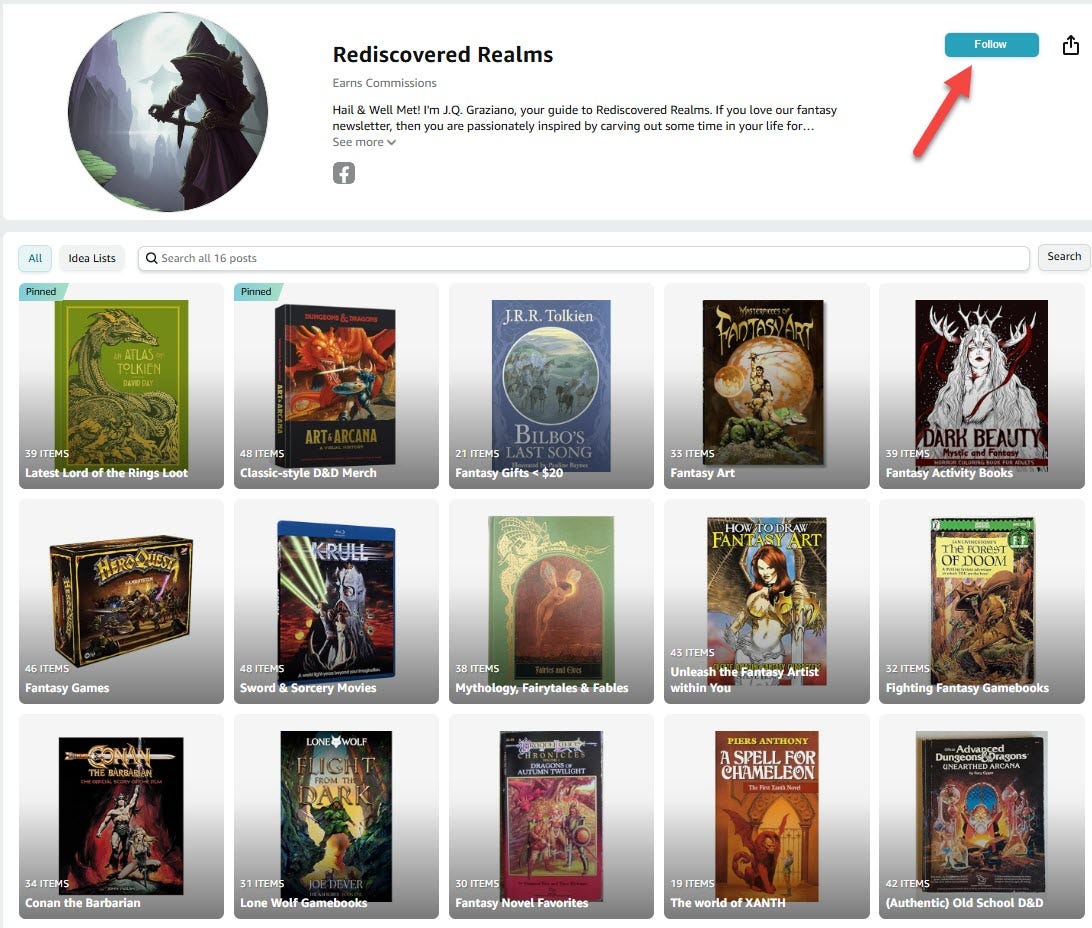The height and width of the screenshot is (928, 1092).
Task: Click Pinned badge on the Art & Arcana card
Action: [x=257, y=292]
